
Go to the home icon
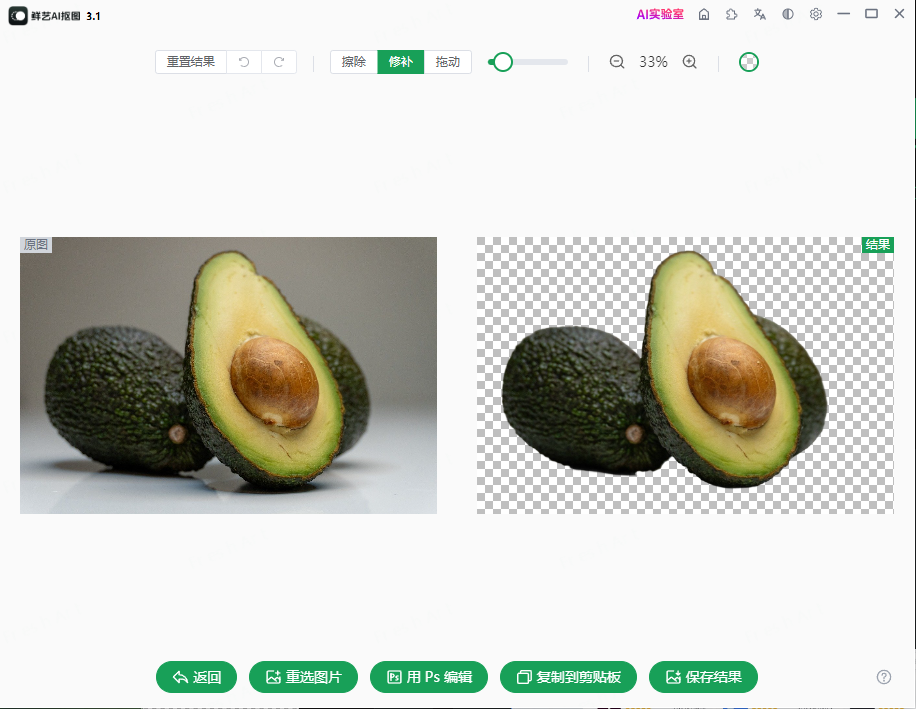coord(704,15)
